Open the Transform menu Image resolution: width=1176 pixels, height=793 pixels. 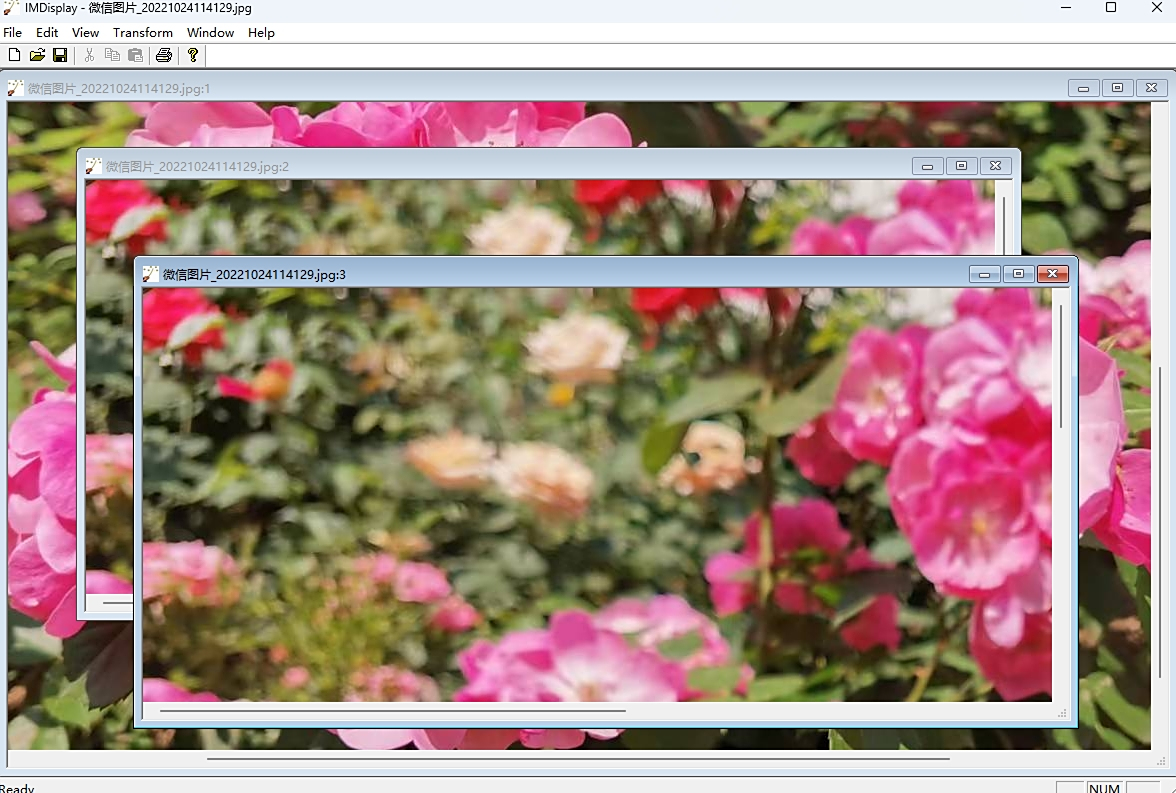pyautogui.click(x=142, y=33)
